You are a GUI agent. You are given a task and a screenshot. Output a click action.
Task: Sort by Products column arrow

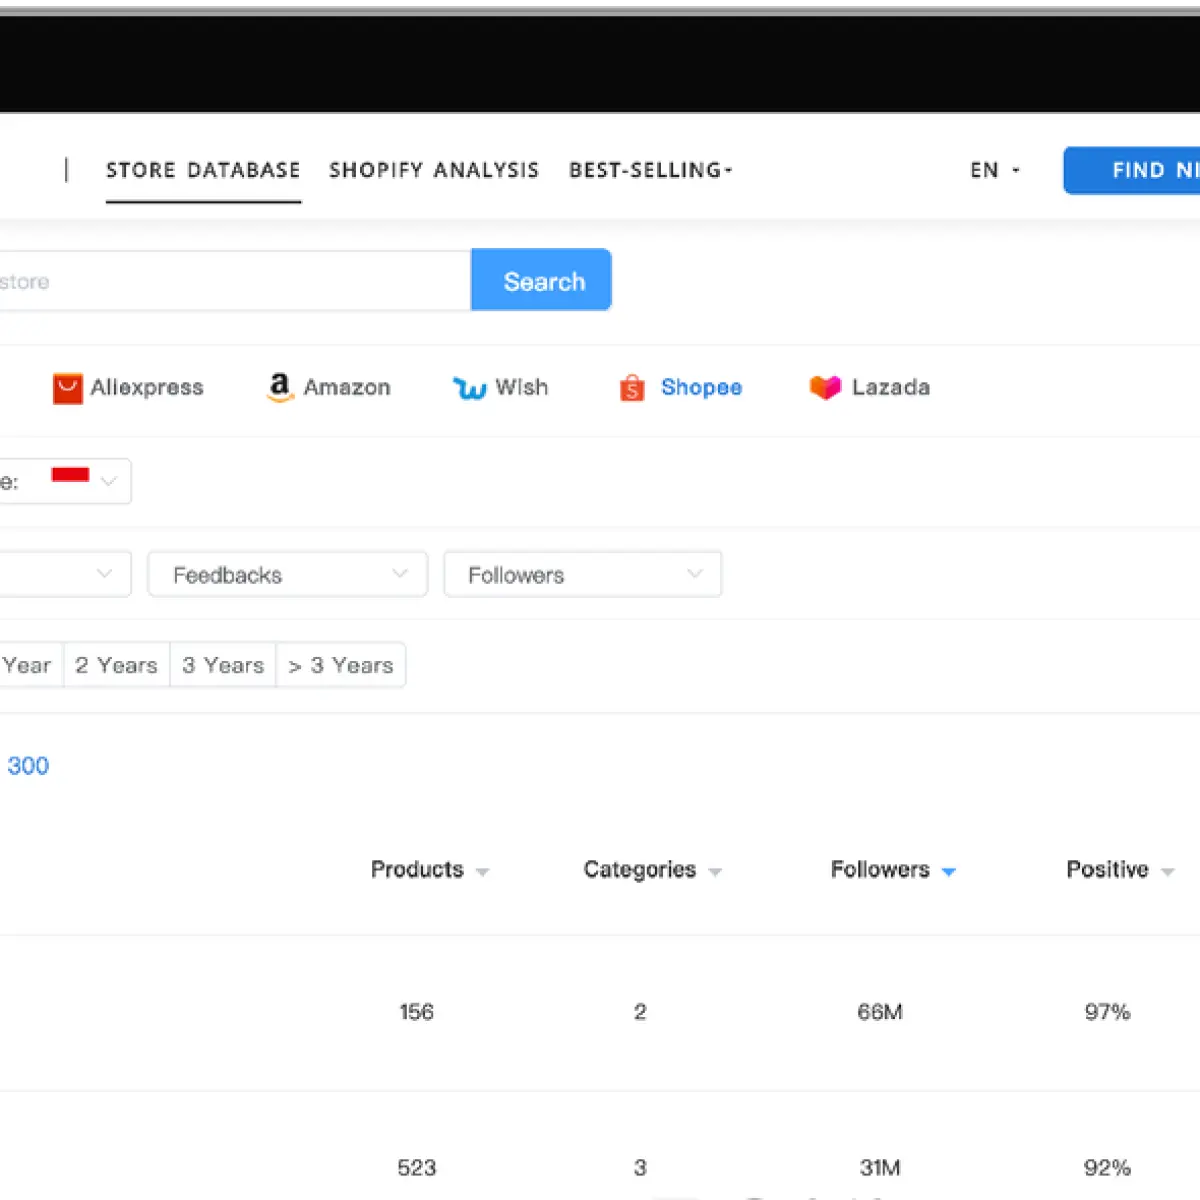tap(482, 872)
